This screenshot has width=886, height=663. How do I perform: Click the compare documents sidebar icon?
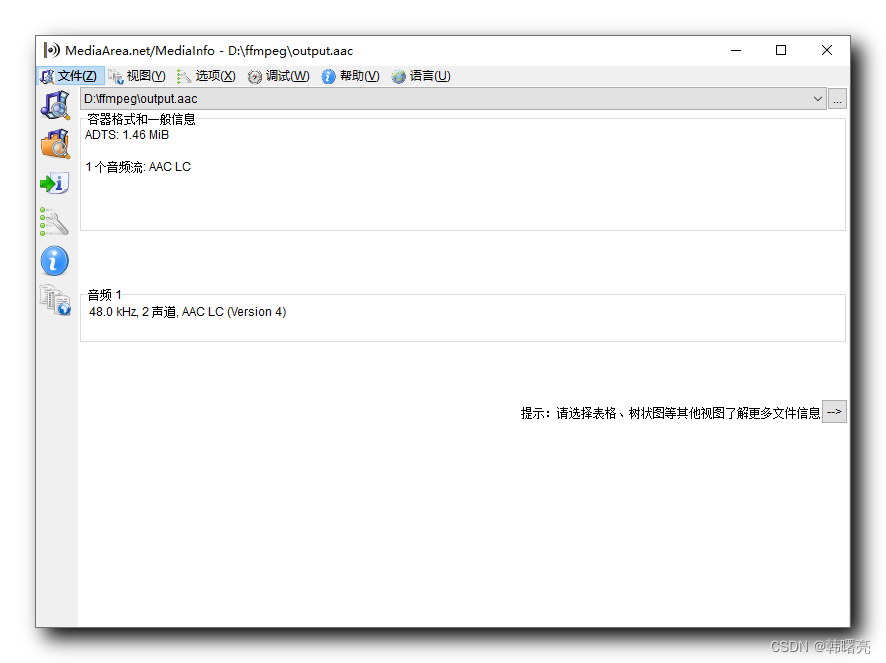point(55,299)
